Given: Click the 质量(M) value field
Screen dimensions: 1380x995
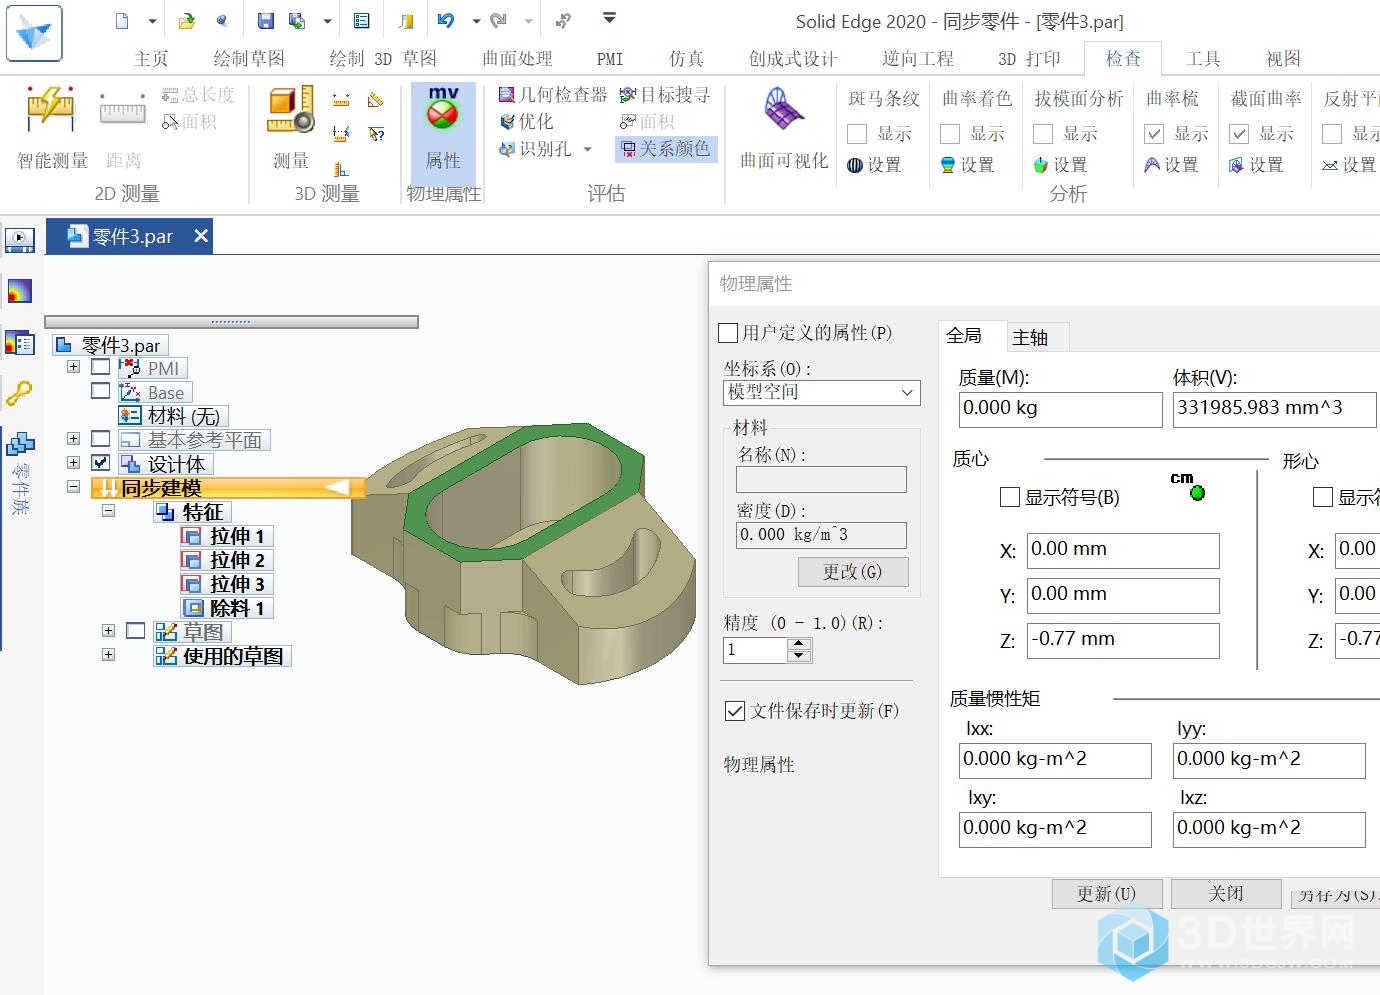Looking at the screenshot, I should point(1060,409).
